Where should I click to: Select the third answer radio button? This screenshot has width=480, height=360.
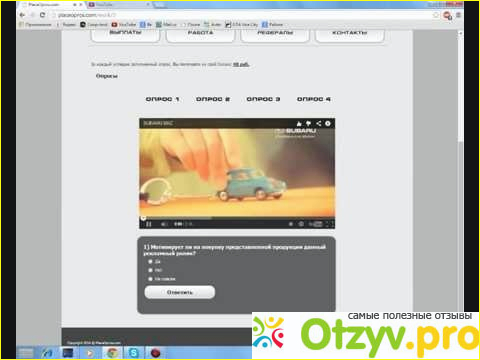point(150,279)
